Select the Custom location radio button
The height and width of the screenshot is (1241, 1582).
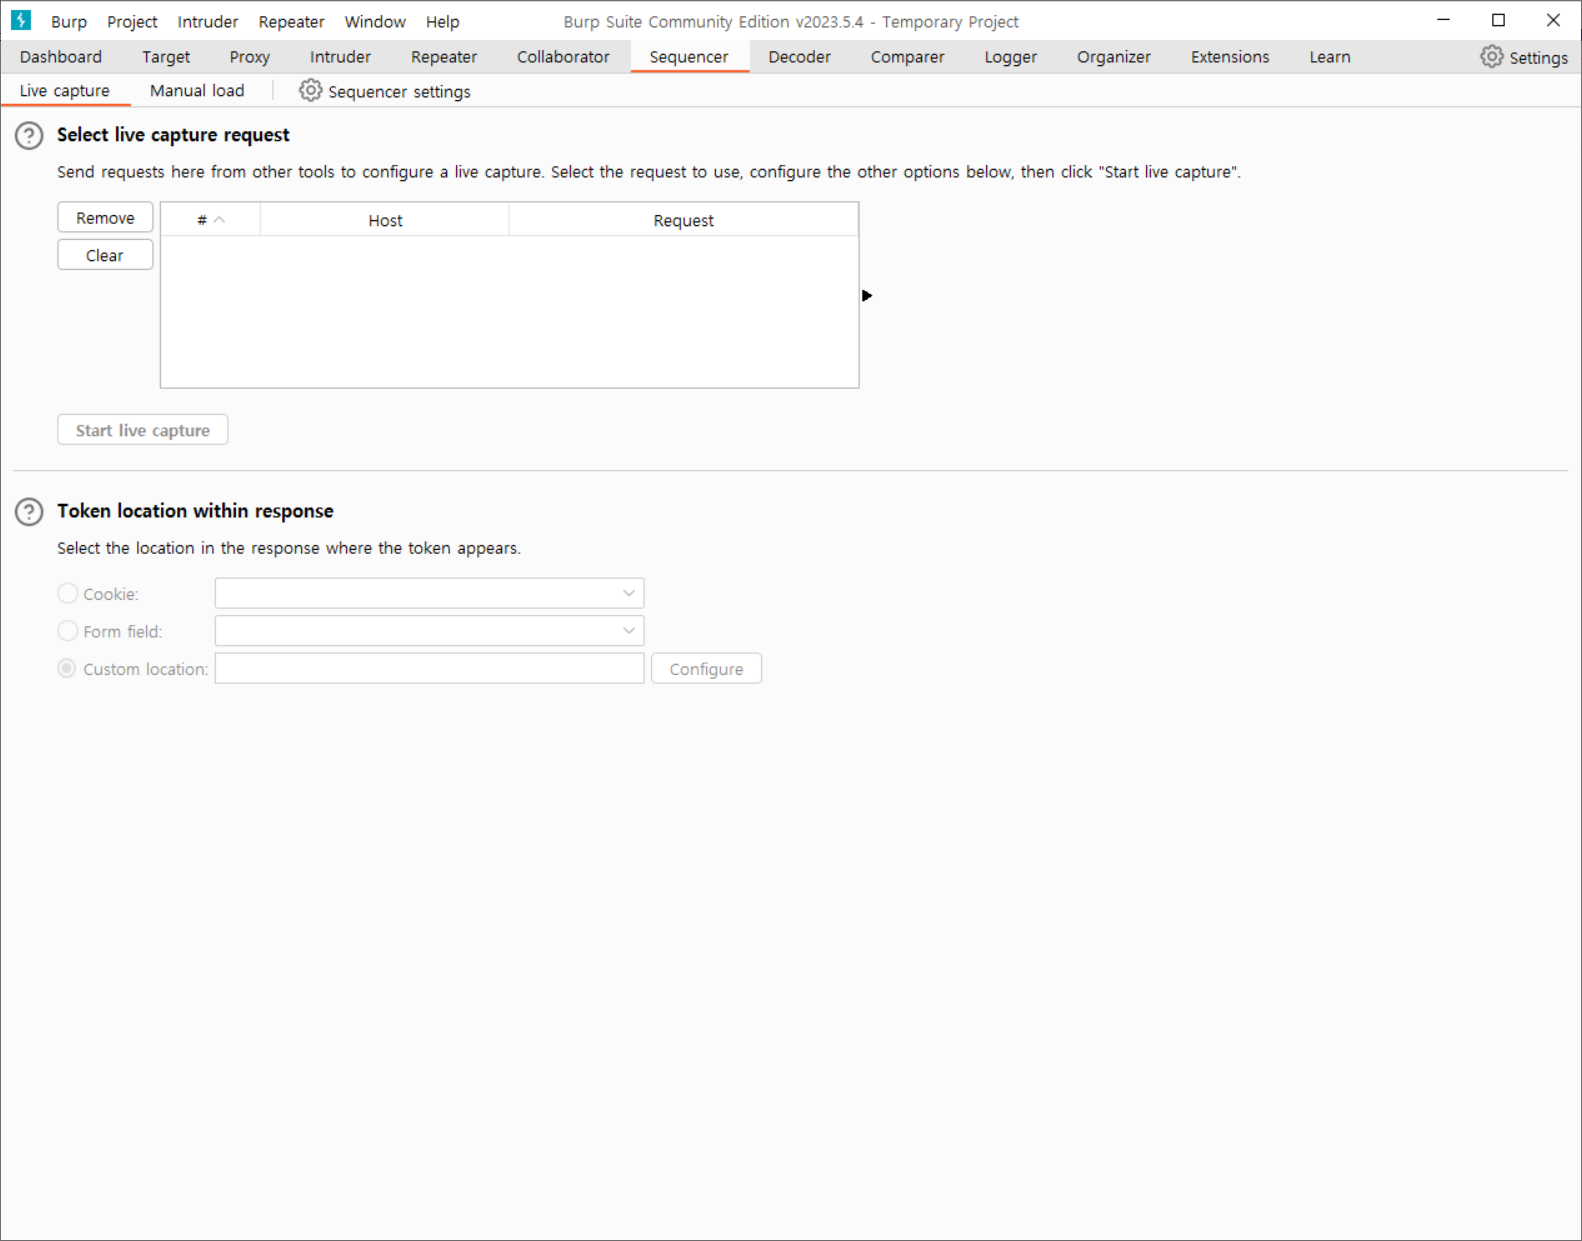pyautogui.click(x=67, y=668)
